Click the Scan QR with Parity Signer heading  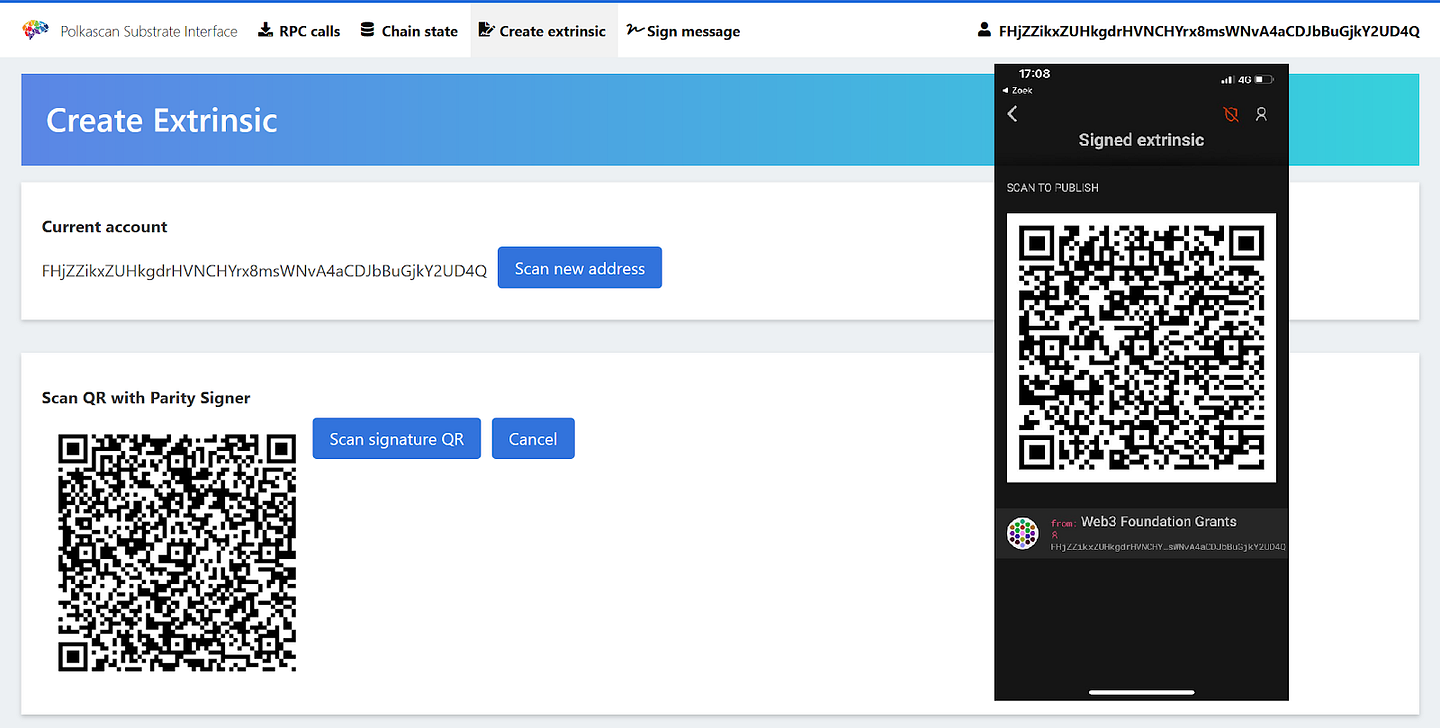146,398
